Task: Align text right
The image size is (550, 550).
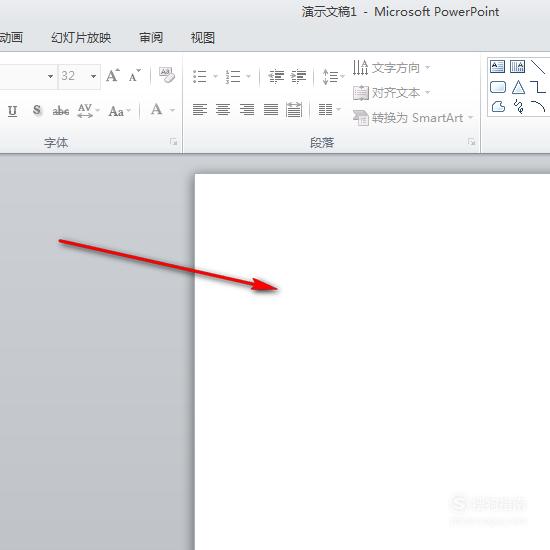Action: [247, 109]
